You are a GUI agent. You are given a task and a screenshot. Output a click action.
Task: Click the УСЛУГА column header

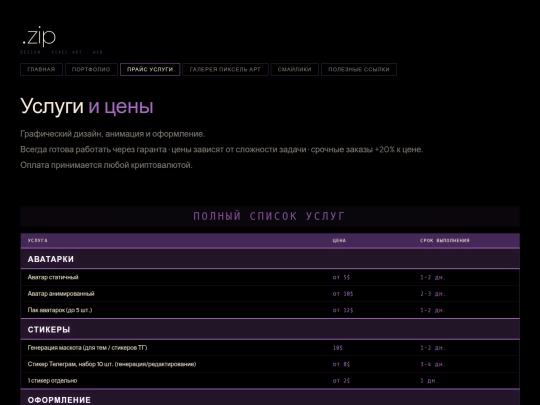coord(38,240)
